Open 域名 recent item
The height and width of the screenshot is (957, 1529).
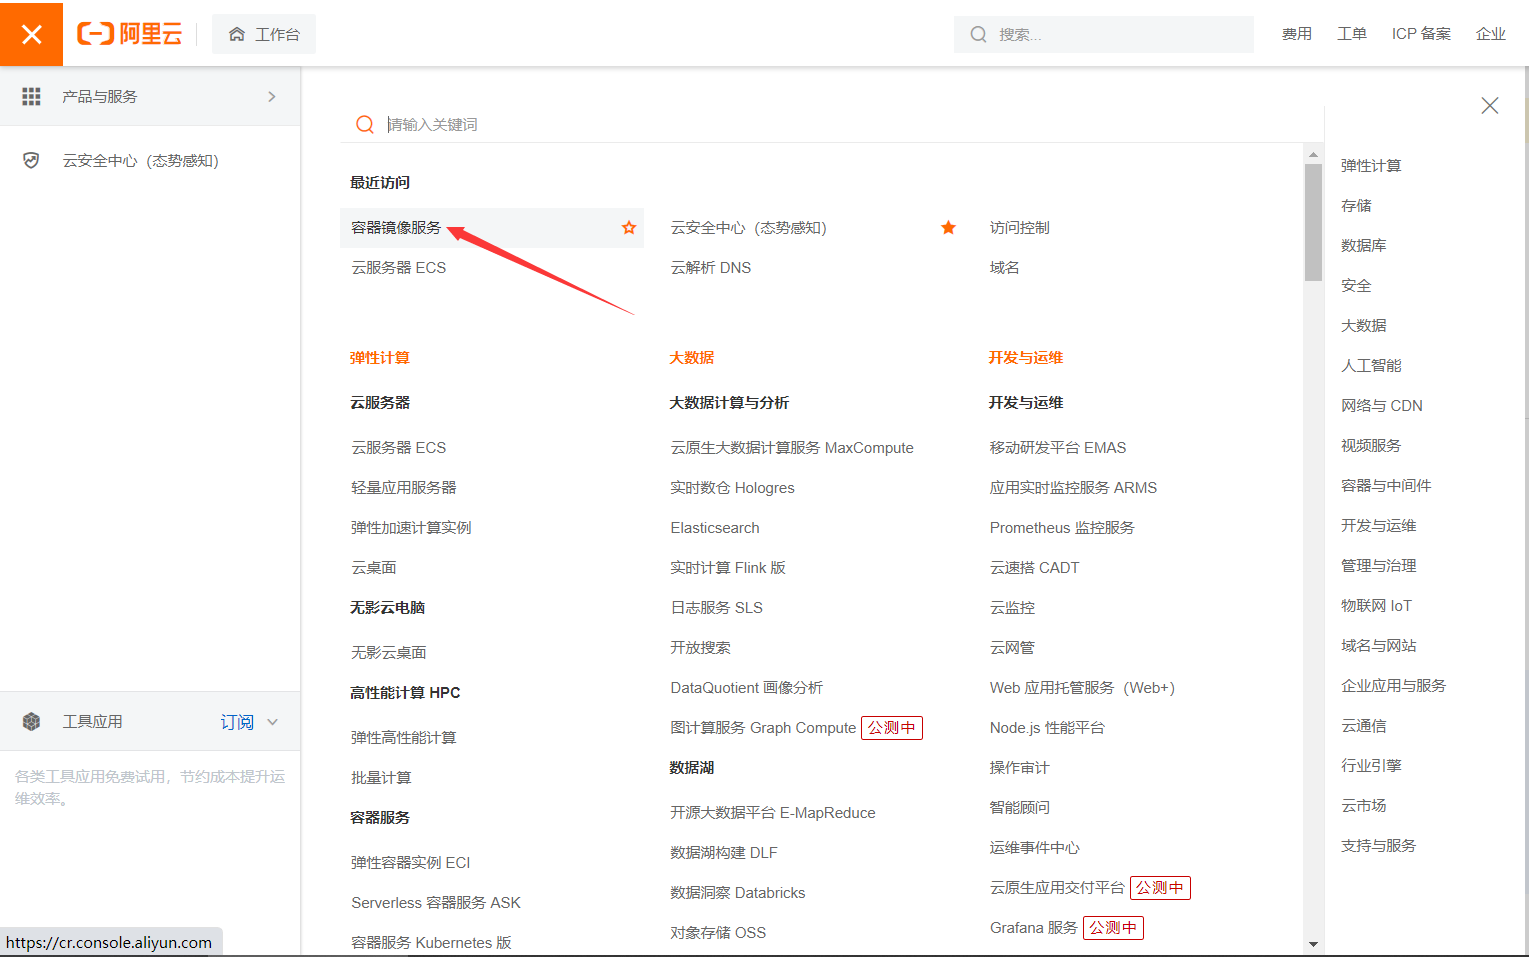(x=1004, y=268)
